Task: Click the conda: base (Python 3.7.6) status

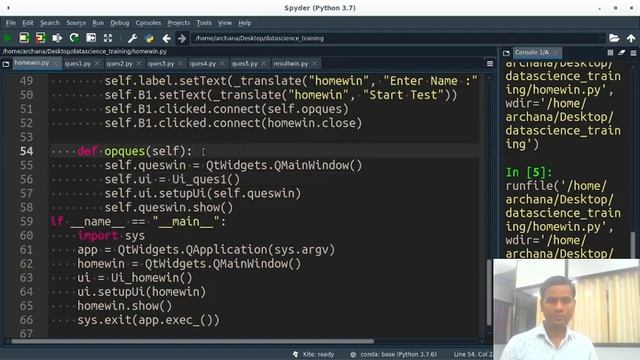Action: pyautogui.click(x=393, y=354)
